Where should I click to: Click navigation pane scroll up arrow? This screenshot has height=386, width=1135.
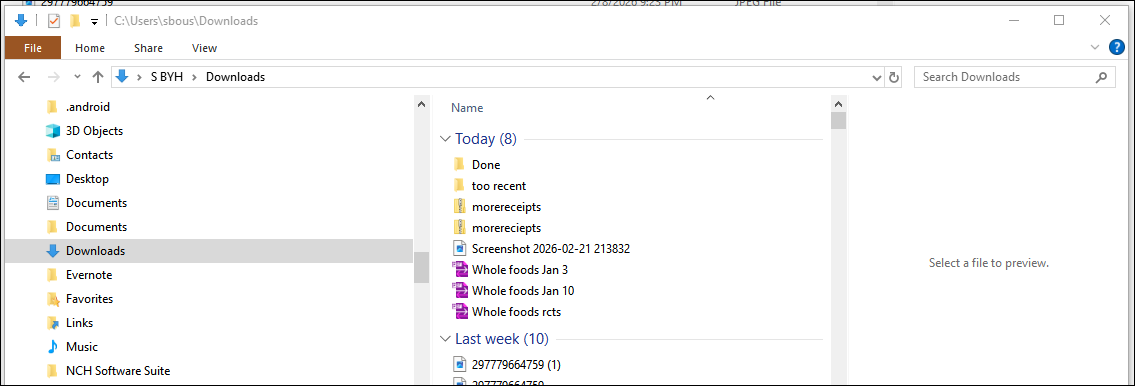[x=421, y=105]
